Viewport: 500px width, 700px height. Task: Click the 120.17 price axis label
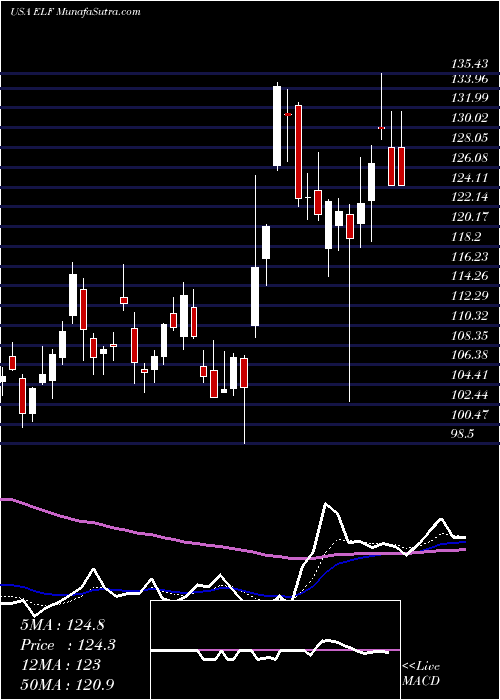[470, 217]
